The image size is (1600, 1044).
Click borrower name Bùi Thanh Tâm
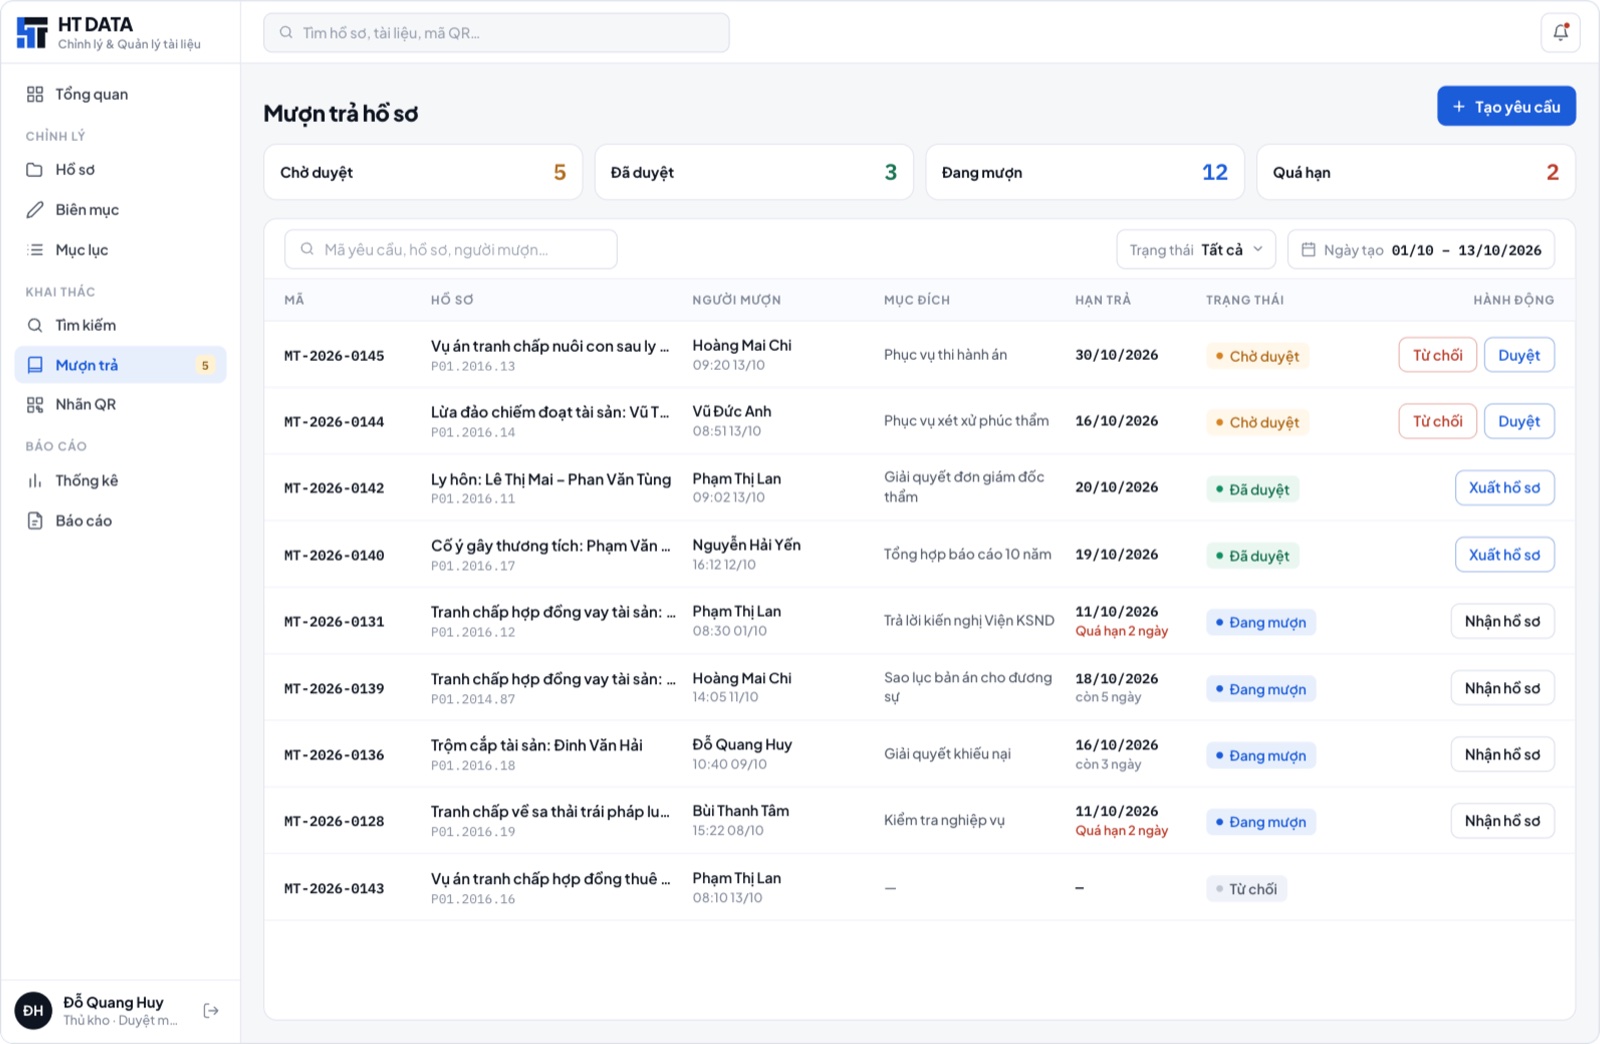click(741, 811)
